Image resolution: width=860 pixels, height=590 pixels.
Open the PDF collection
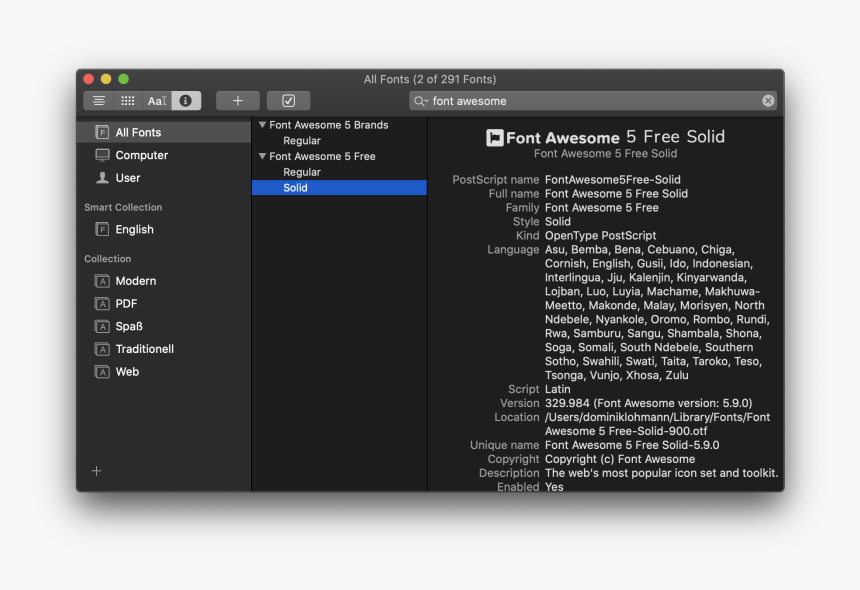point(163,303)
